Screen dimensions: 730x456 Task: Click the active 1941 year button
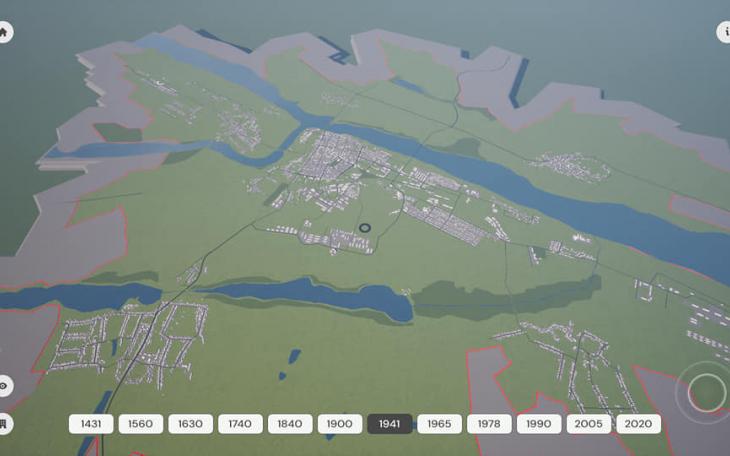[x=389, y=424]
